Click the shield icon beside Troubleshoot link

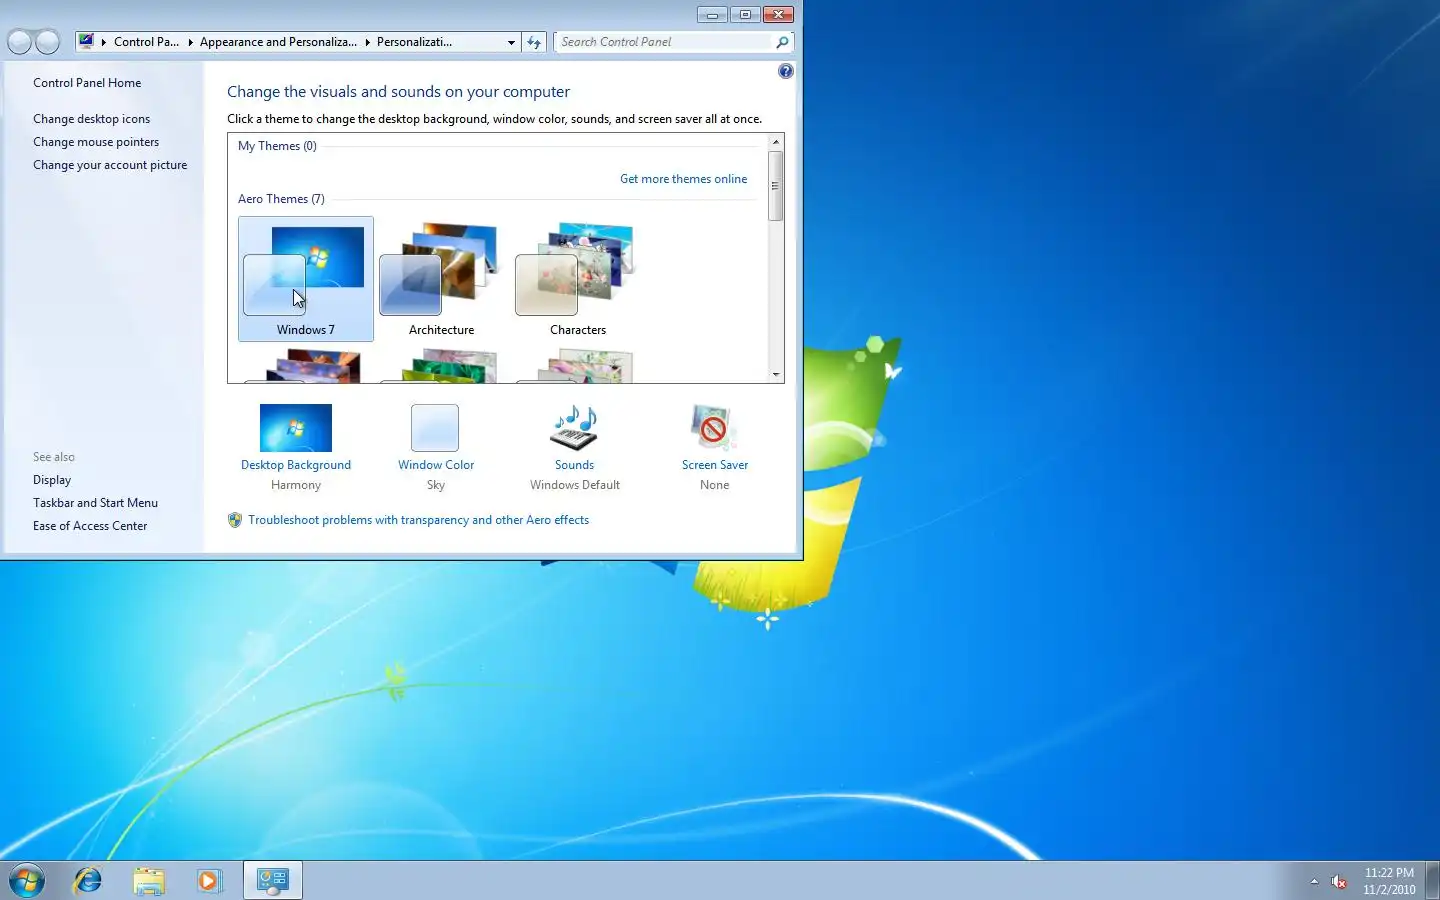235,520
